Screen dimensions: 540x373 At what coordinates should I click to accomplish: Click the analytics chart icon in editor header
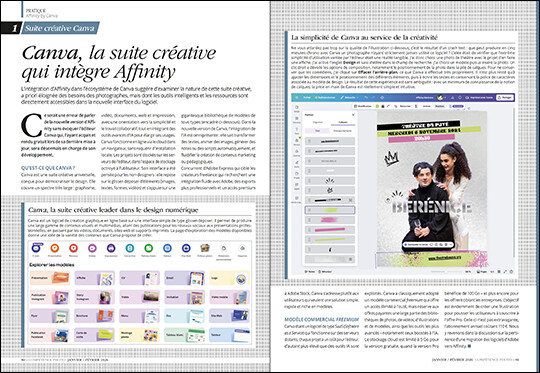(453, 97)
